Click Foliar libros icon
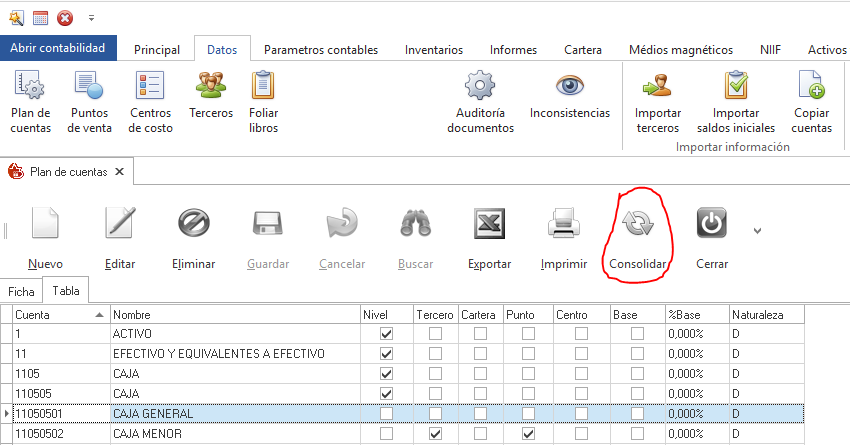The image size is (850, 445). (x=263, y=102)
